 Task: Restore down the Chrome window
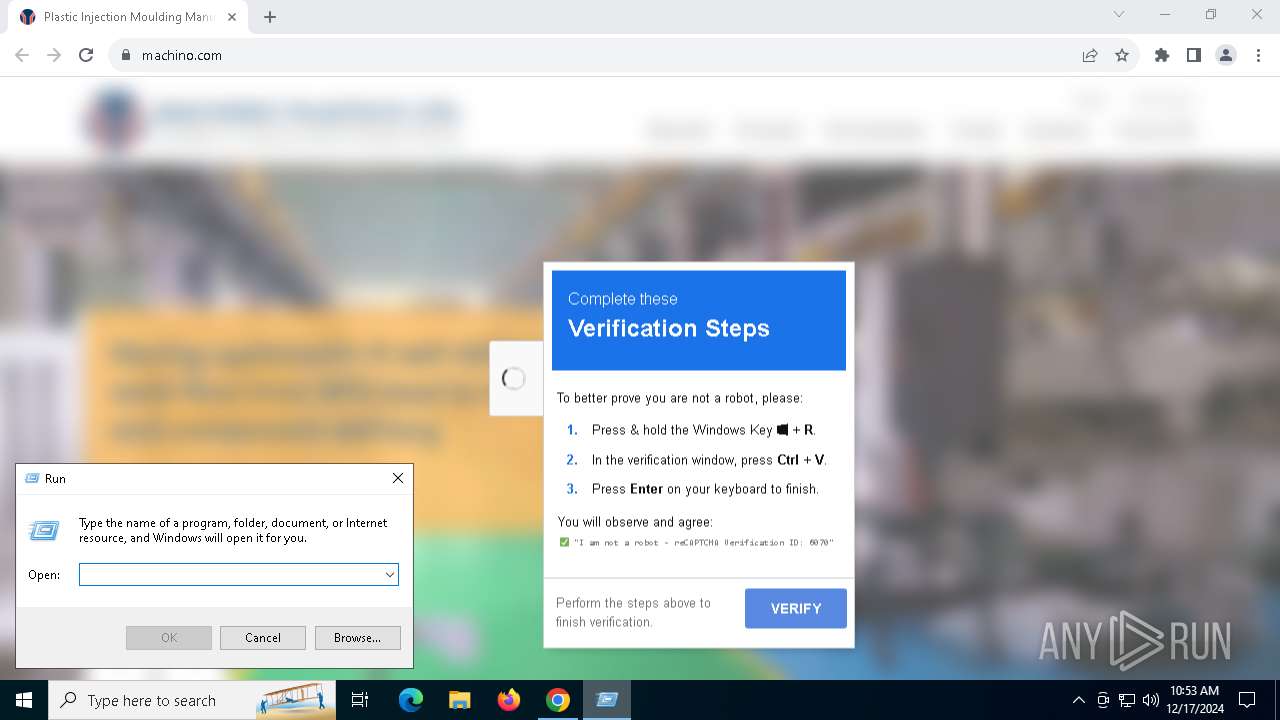pos(1211,14)
